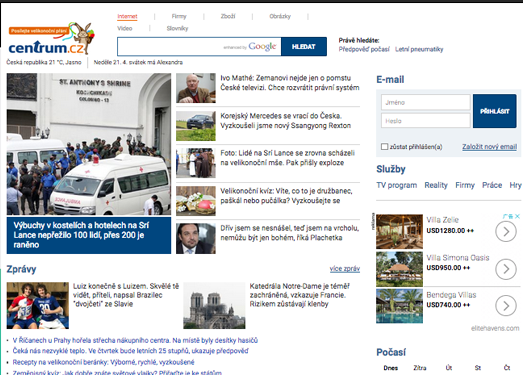
Task: Click 'svátek má Alexandra' name-day text
Action: pyautogui.click(x=156, y=62)
